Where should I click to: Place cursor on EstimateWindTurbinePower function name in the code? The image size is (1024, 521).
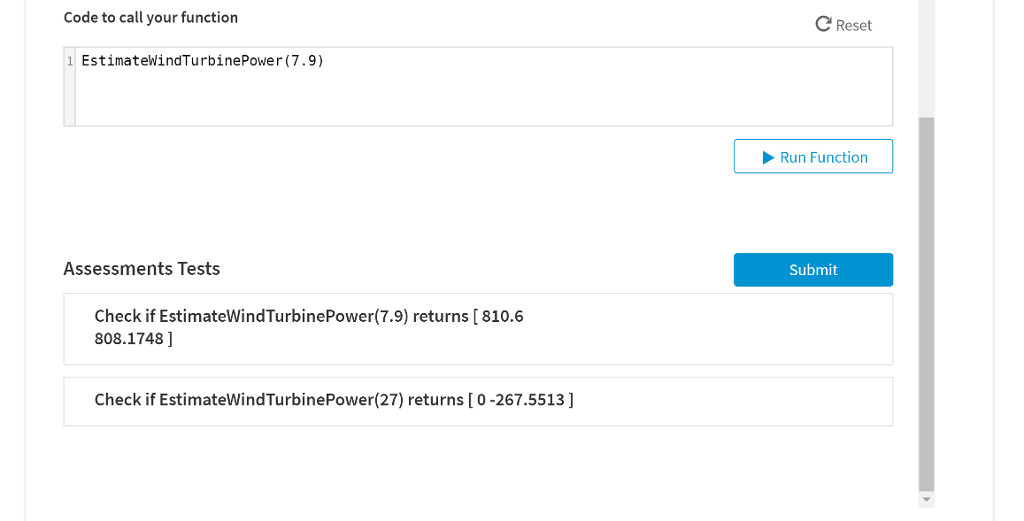[180, 61]
